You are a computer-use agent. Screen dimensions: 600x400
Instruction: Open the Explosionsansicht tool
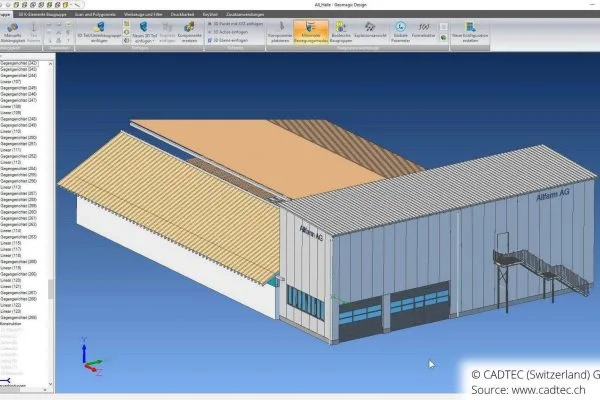(370, 31)
